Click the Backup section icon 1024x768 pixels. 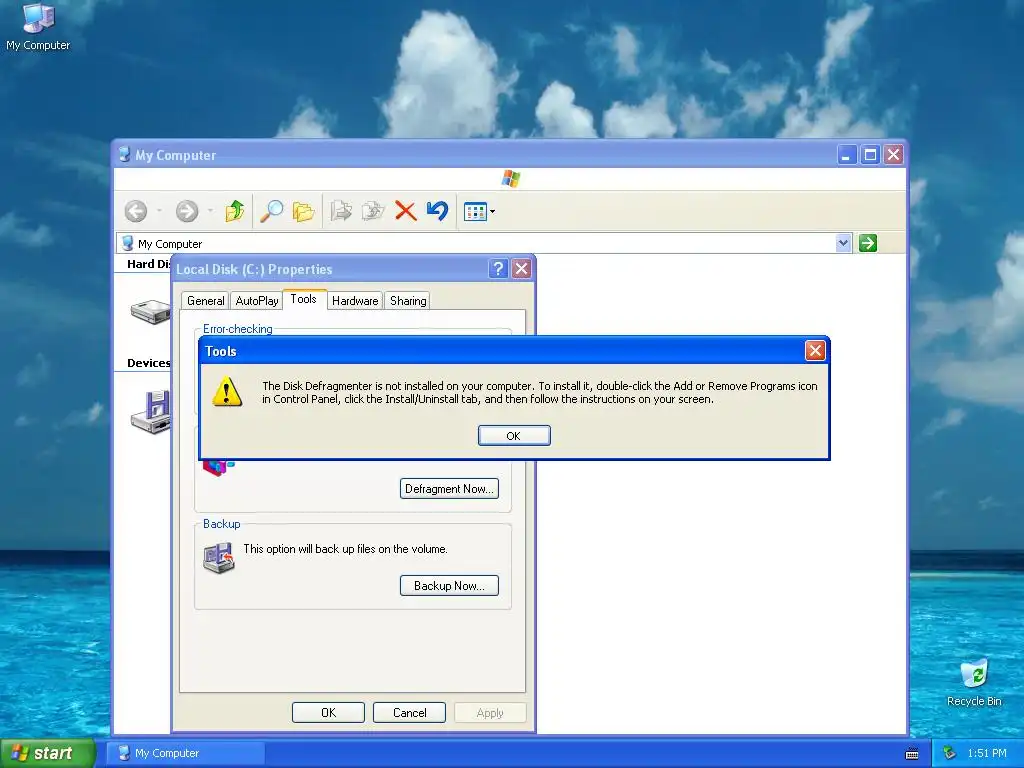coord(219,558)
